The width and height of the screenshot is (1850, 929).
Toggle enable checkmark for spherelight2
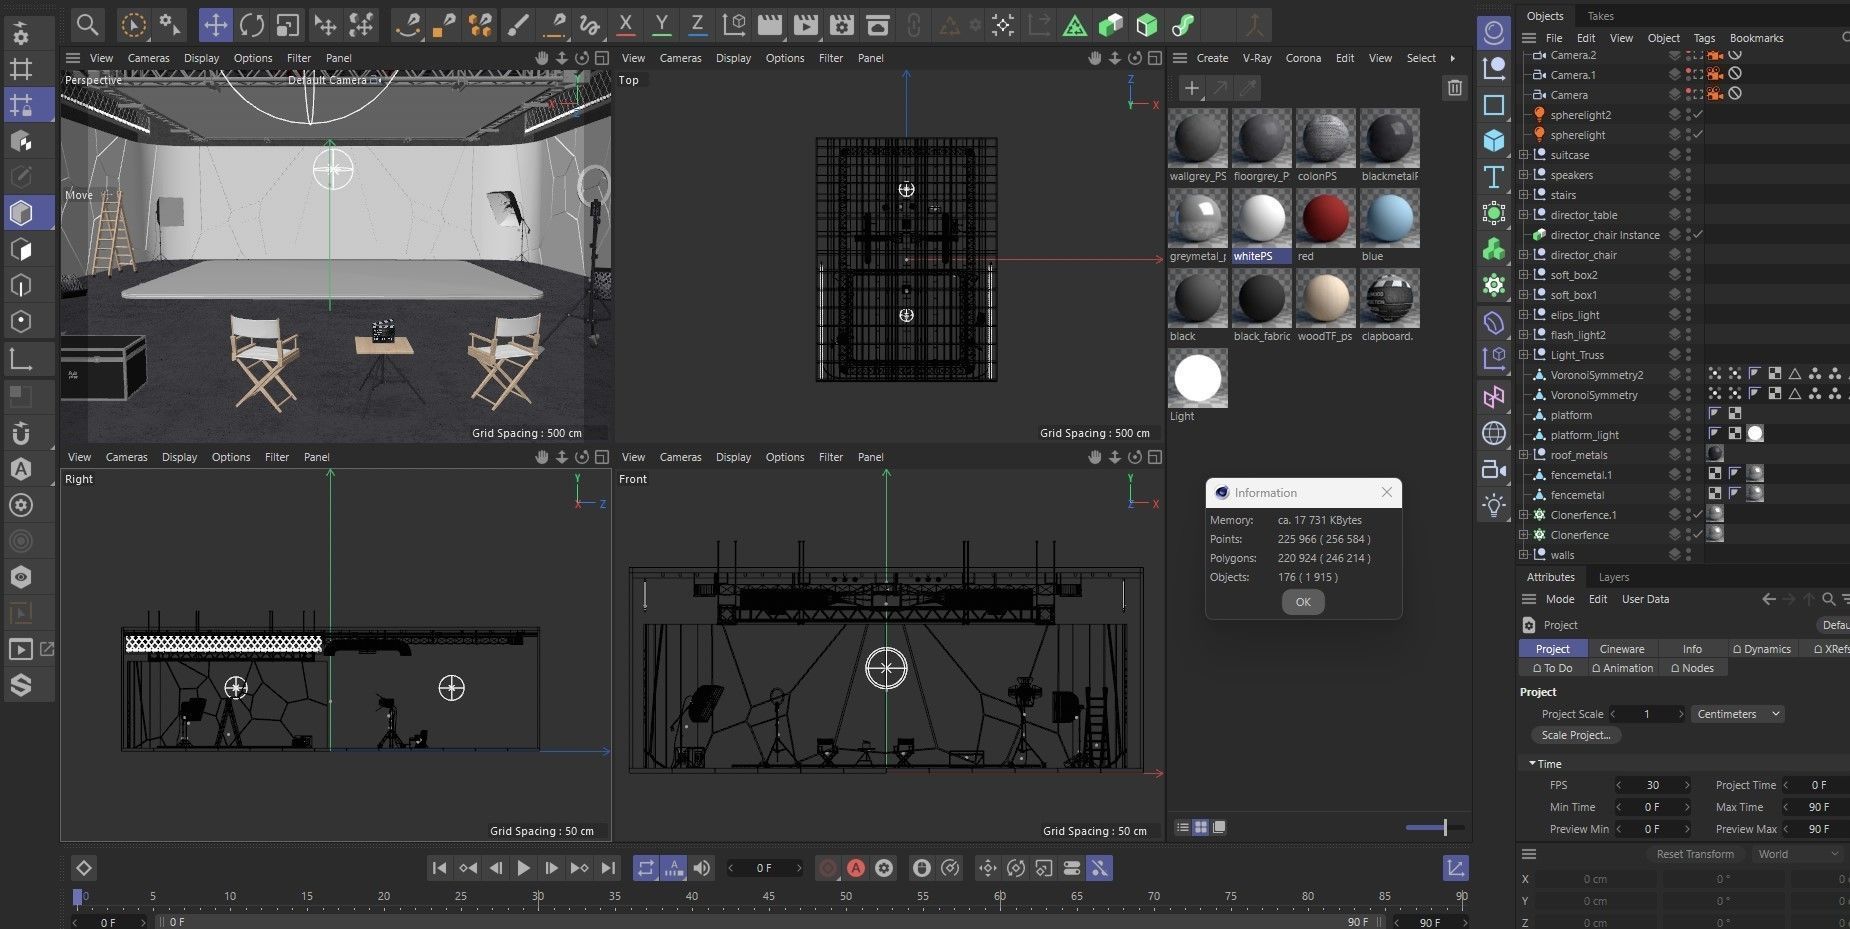[1698, 115]
